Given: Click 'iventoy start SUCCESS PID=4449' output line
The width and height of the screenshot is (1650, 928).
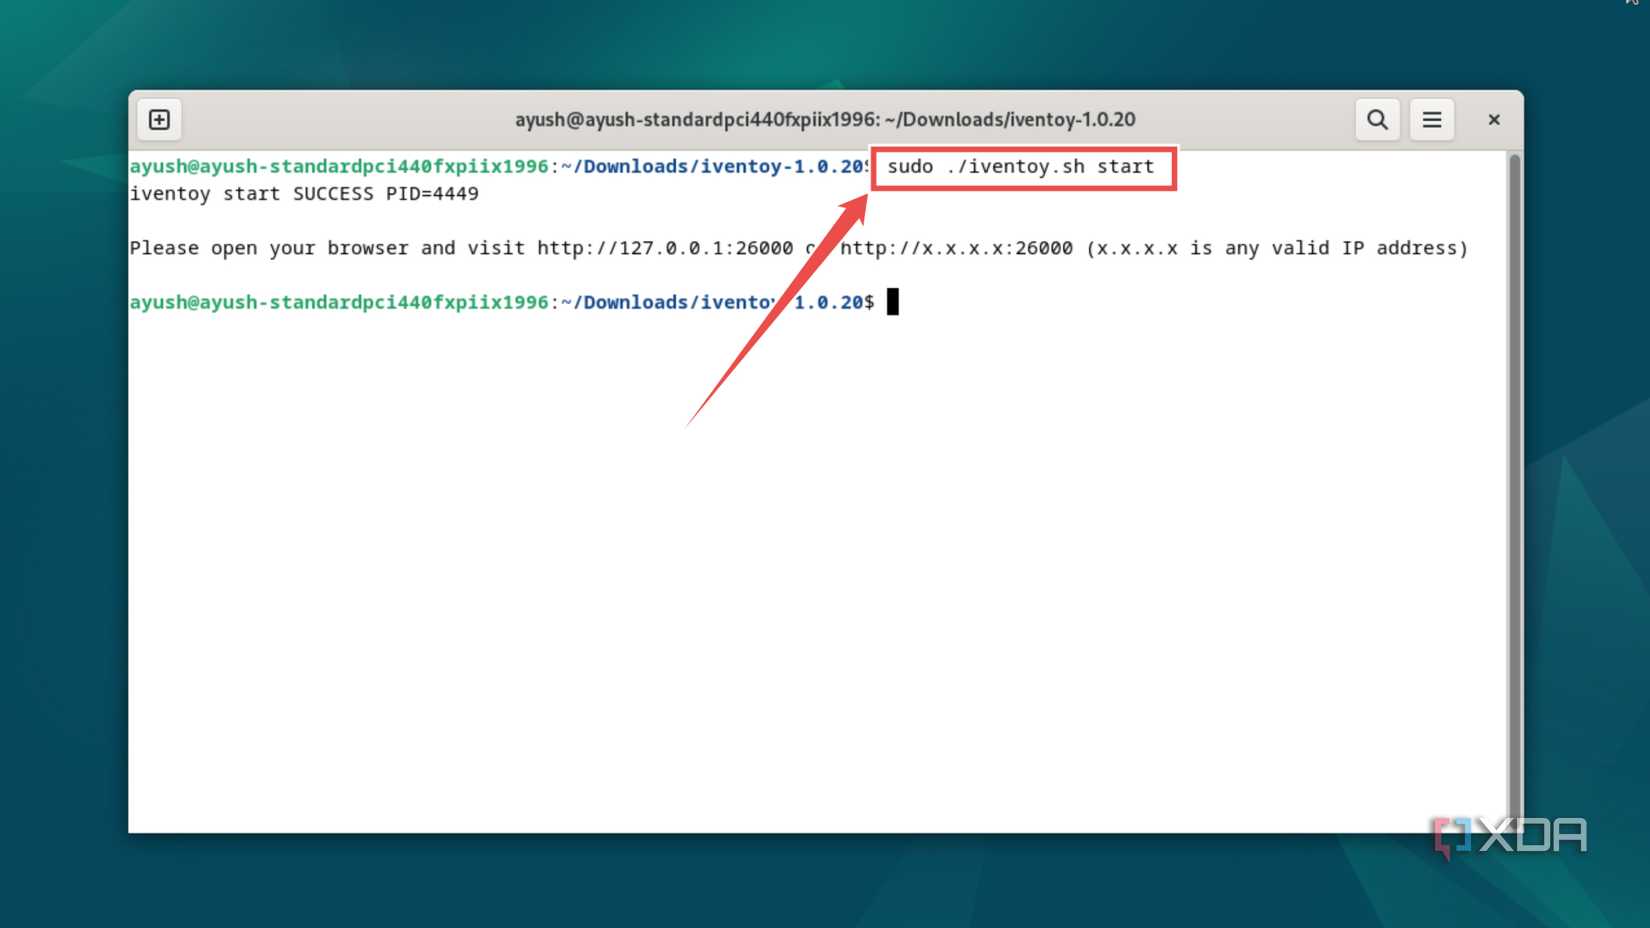Looking at the screenshot, I should pyautogui.click(x=304, y=194).
